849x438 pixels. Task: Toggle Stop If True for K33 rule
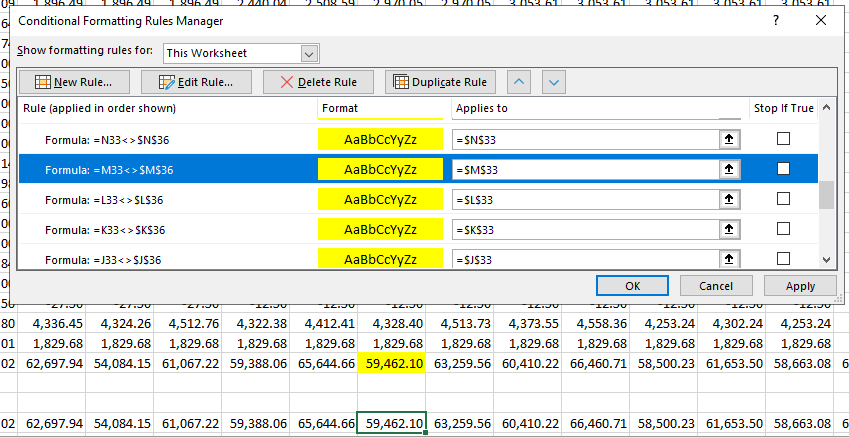(783, 230)
